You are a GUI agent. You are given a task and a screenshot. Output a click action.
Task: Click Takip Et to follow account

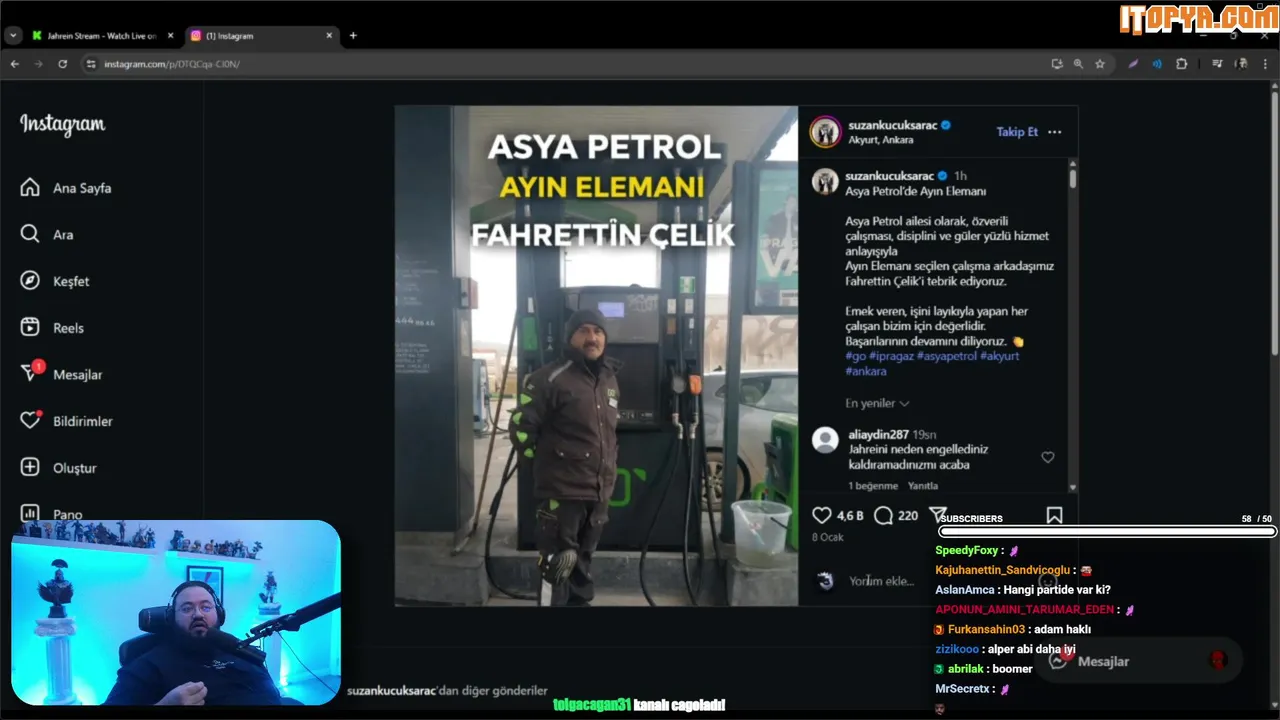pos(1017,132)
